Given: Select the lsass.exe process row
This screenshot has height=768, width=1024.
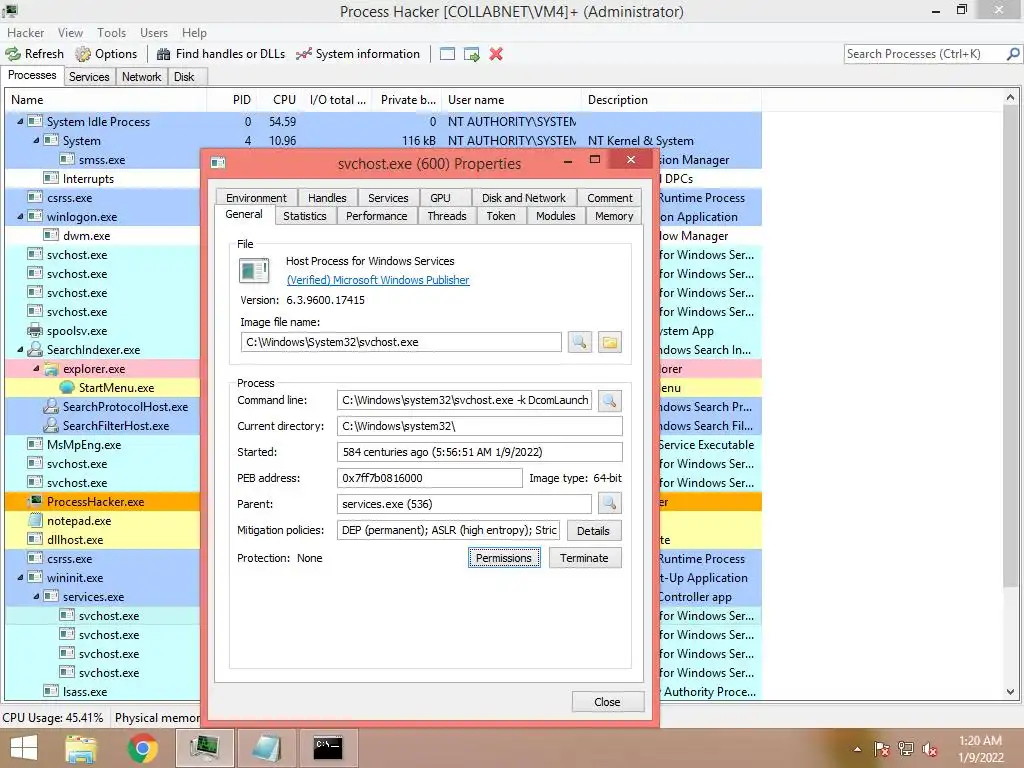Looking at the screenshot, I should pyautogui.click(x=383, y=692).
